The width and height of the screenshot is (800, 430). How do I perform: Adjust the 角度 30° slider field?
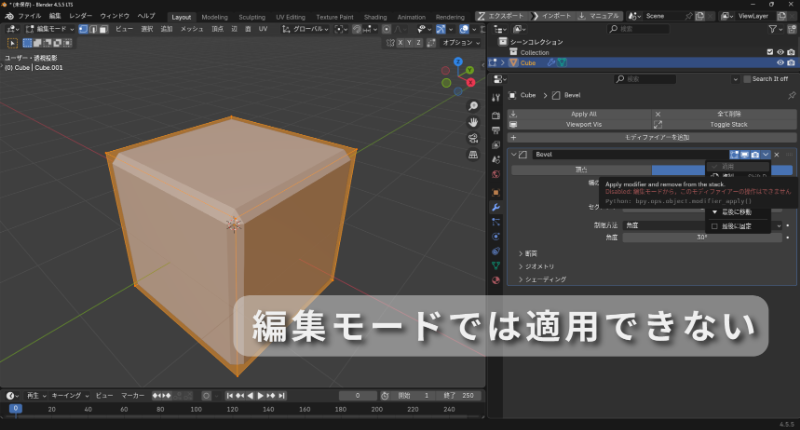tap(702, 238)
